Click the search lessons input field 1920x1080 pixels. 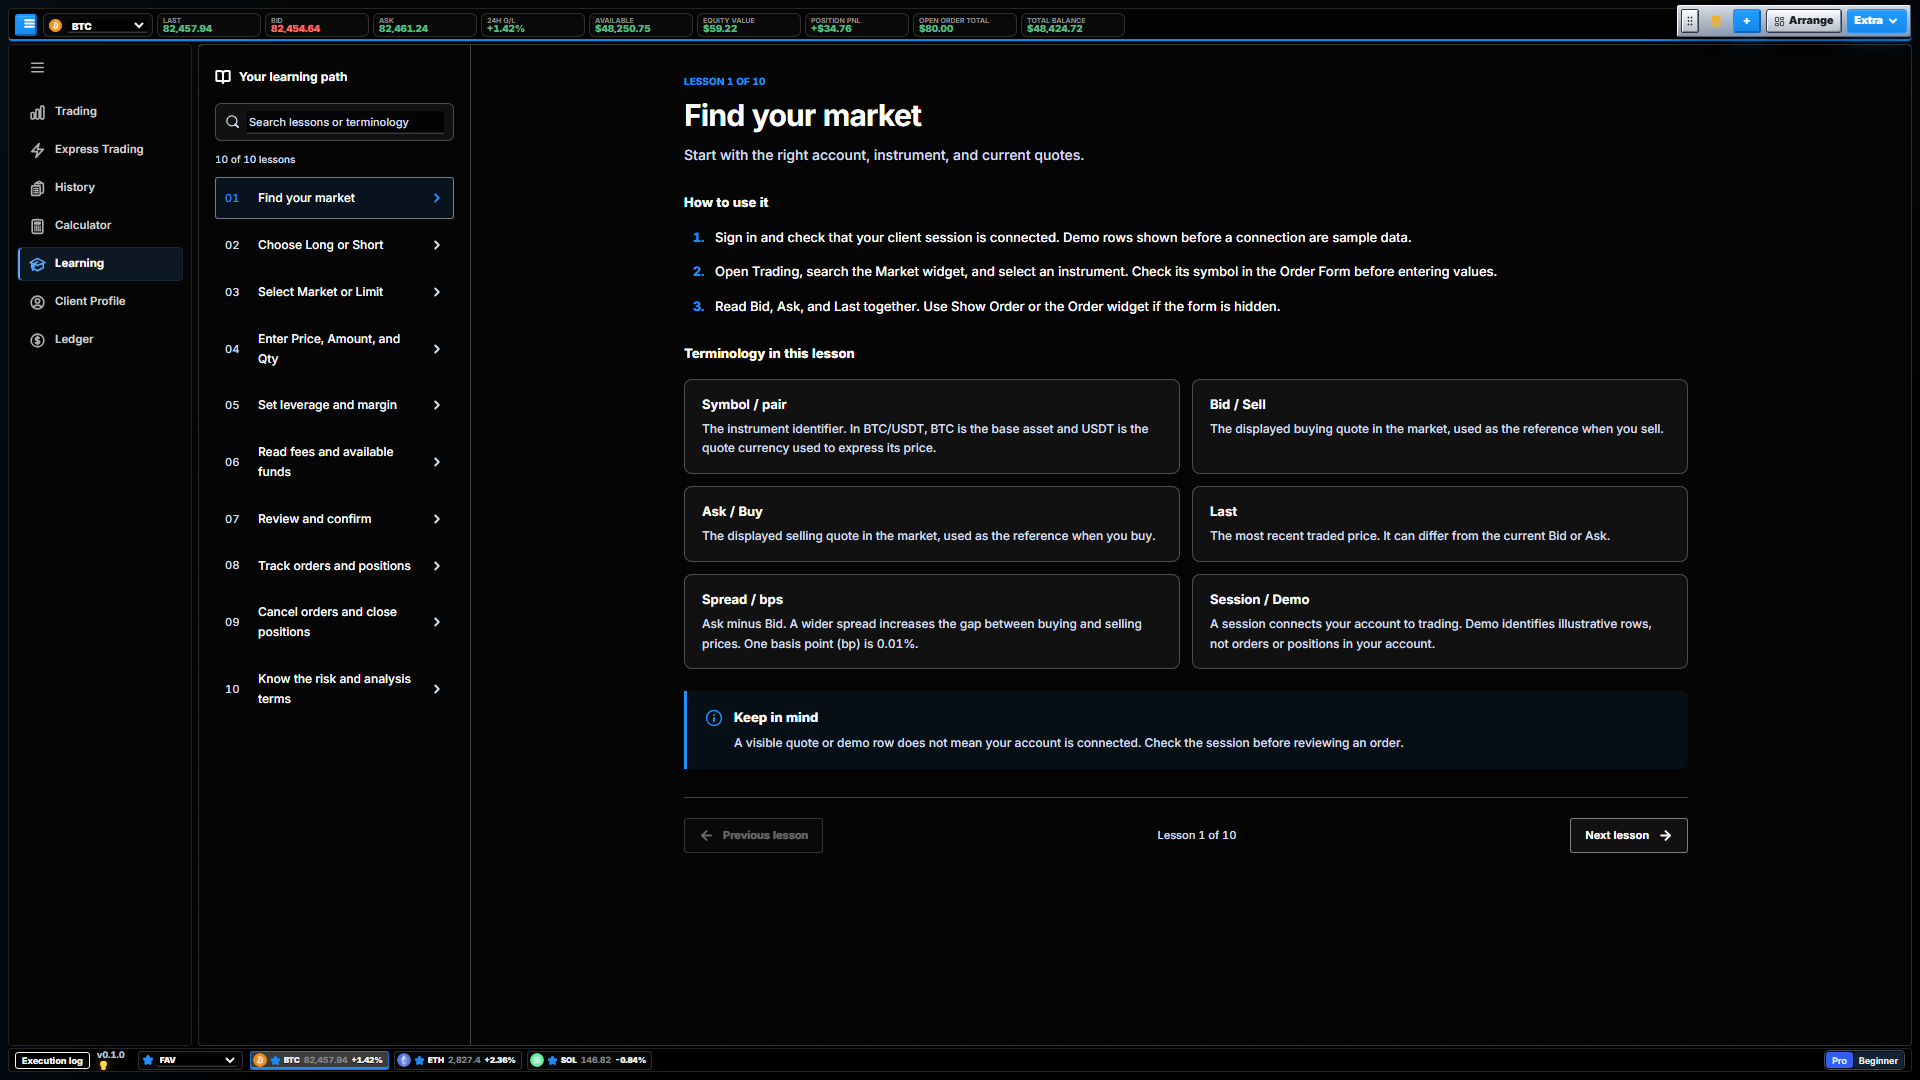pyautogui.click(x=334, y=122)
